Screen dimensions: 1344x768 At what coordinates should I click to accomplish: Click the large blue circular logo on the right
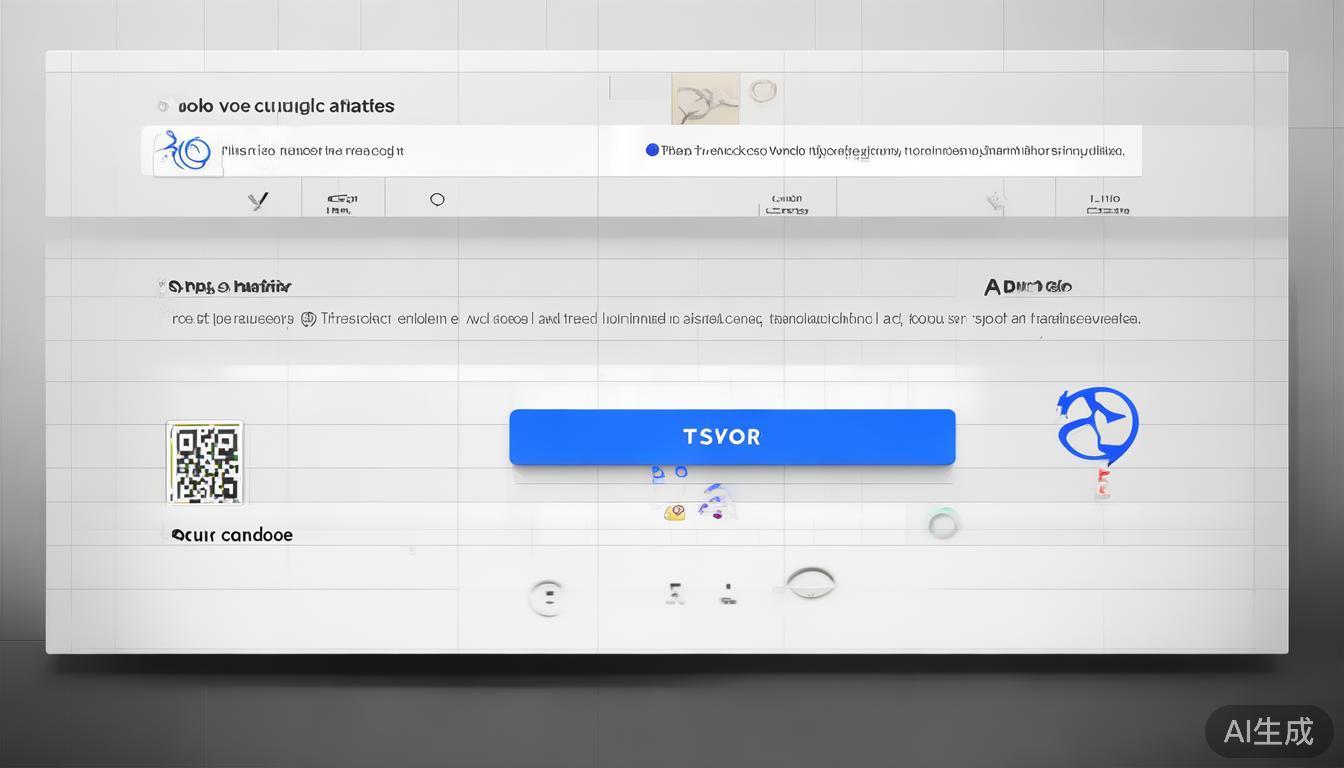pos(1097,425)
